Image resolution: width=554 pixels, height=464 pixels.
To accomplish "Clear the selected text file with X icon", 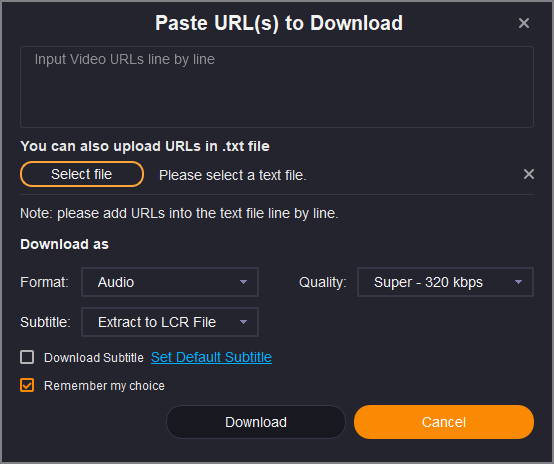I will [x=529, y=174].
